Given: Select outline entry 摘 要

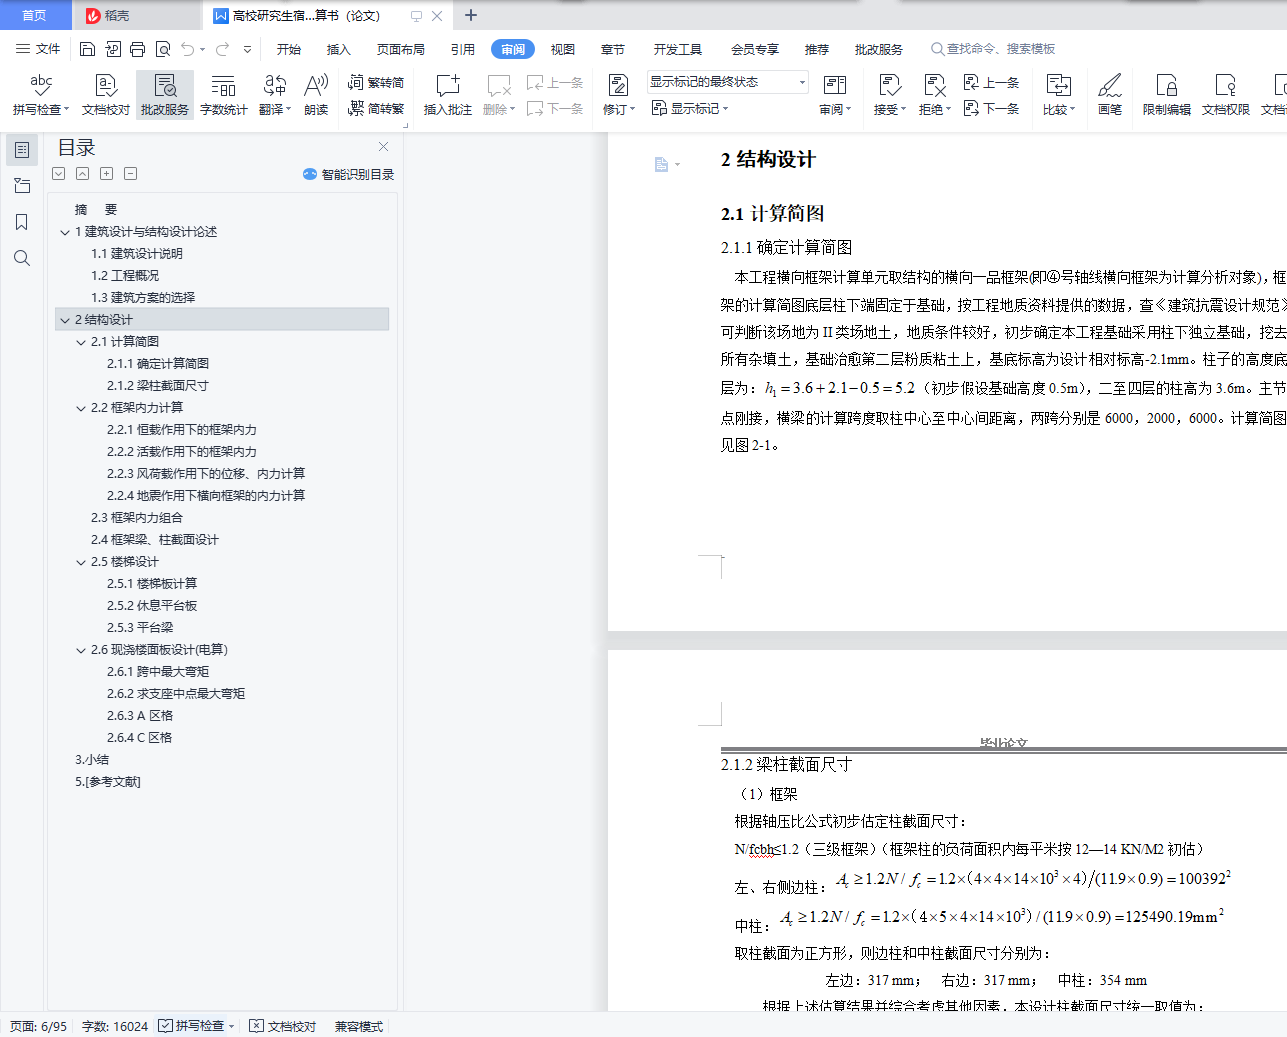Looking at the screenshot, I should click(x=96, y=210).
